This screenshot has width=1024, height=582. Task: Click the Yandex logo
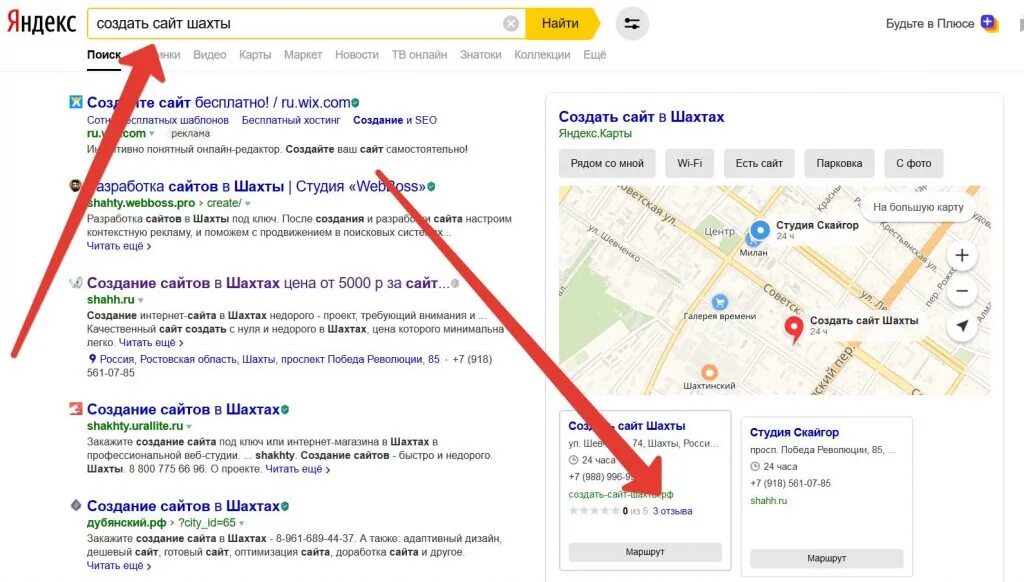[x=41, y=23]
